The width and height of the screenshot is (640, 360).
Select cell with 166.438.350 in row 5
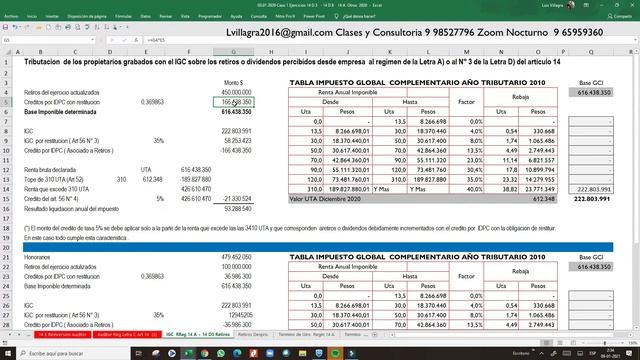point(233,102)
